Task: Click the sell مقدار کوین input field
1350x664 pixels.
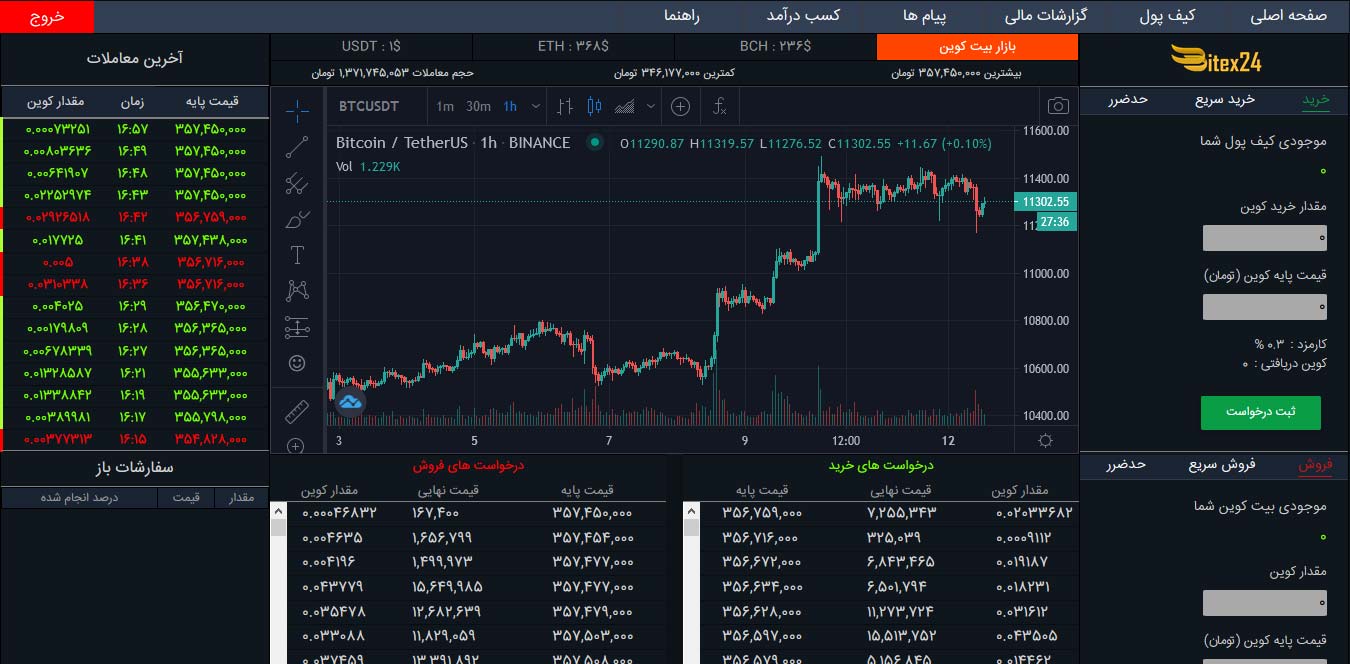Action: [x=1265, y=603]
